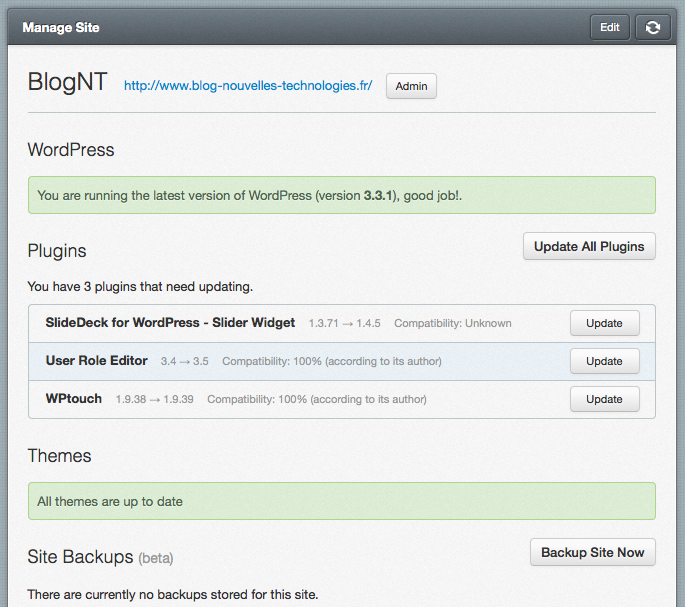Image resolution: width=685 pixels, height=607 pixels.
Task: Click the Manage Site panel title
Action: tap(61, 28)
